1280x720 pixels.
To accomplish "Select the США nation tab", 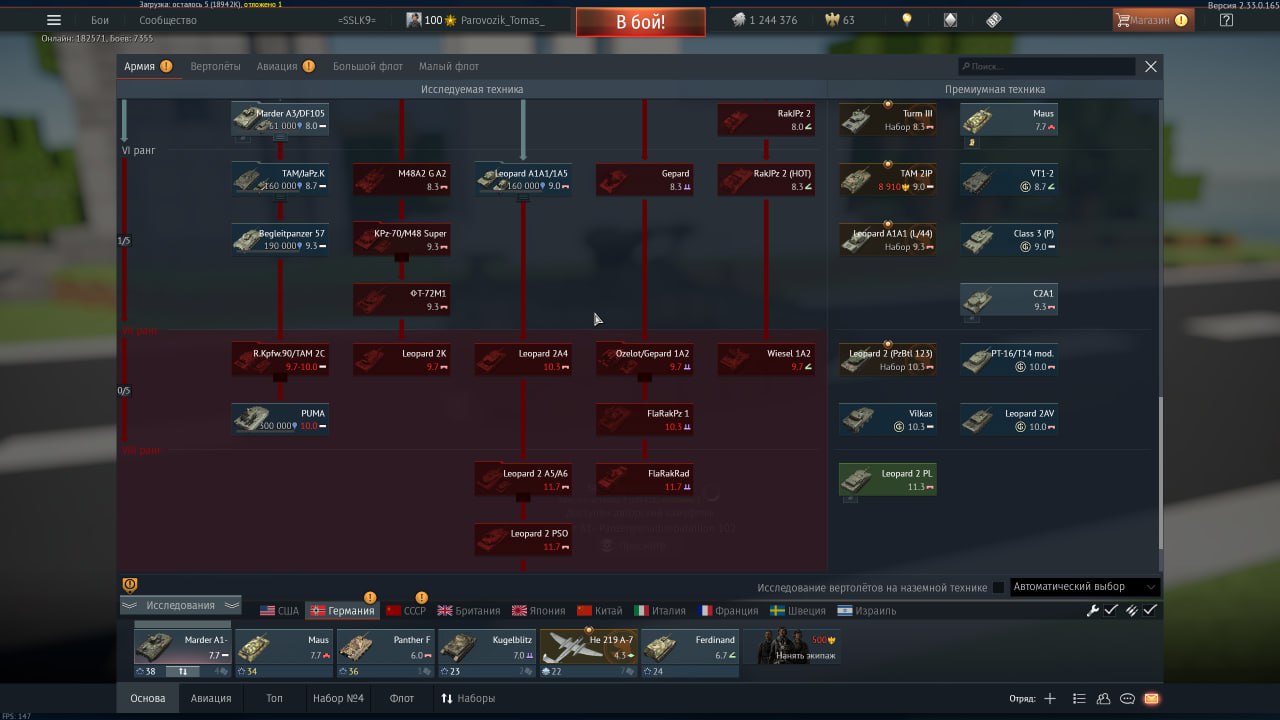I will pos(279,610).
